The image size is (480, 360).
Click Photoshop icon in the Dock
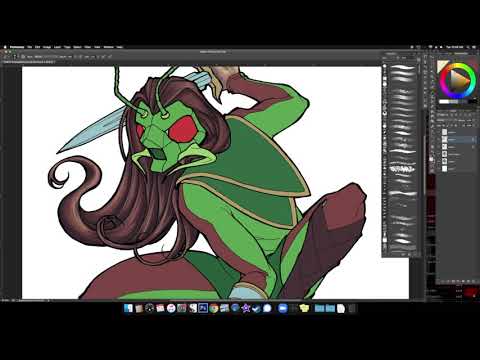click(203, 308)
